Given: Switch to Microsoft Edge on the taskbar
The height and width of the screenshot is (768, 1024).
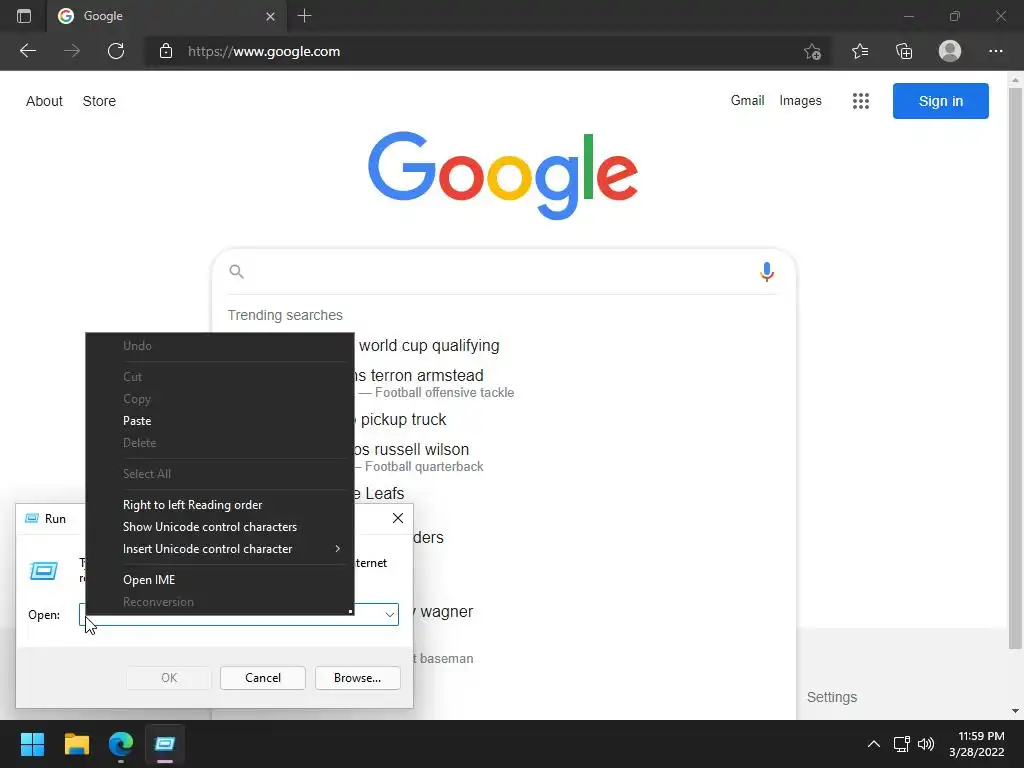Looking at the screenshot, I should click(121, 744).
